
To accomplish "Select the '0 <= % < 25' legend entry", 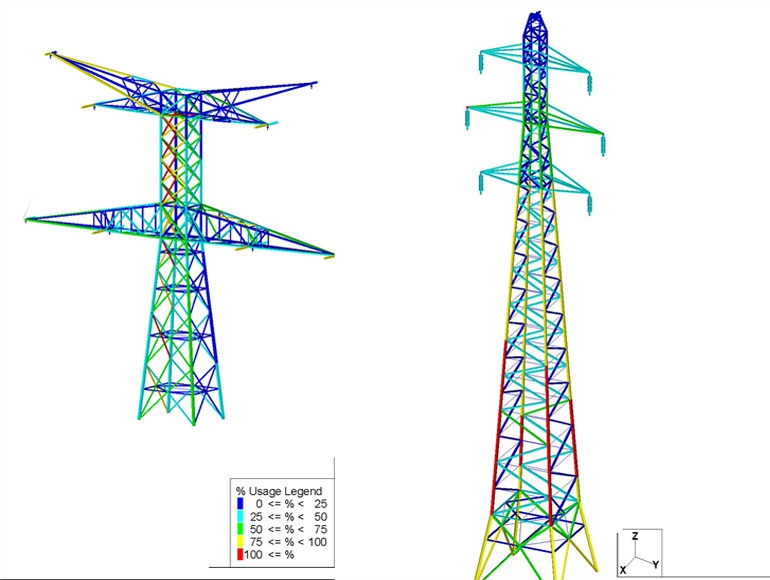I will click(291, 504).
